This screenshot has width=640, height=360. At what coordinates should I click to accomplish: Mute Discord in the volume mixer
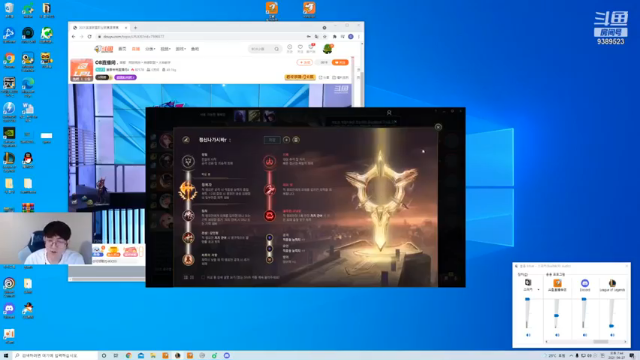584,335
